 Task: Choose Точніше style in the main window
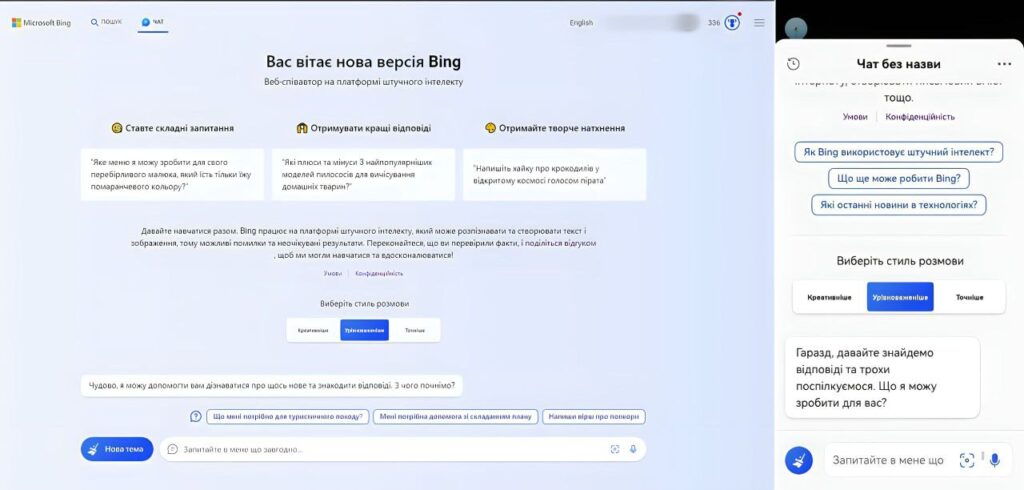click(x=415, y=330)
